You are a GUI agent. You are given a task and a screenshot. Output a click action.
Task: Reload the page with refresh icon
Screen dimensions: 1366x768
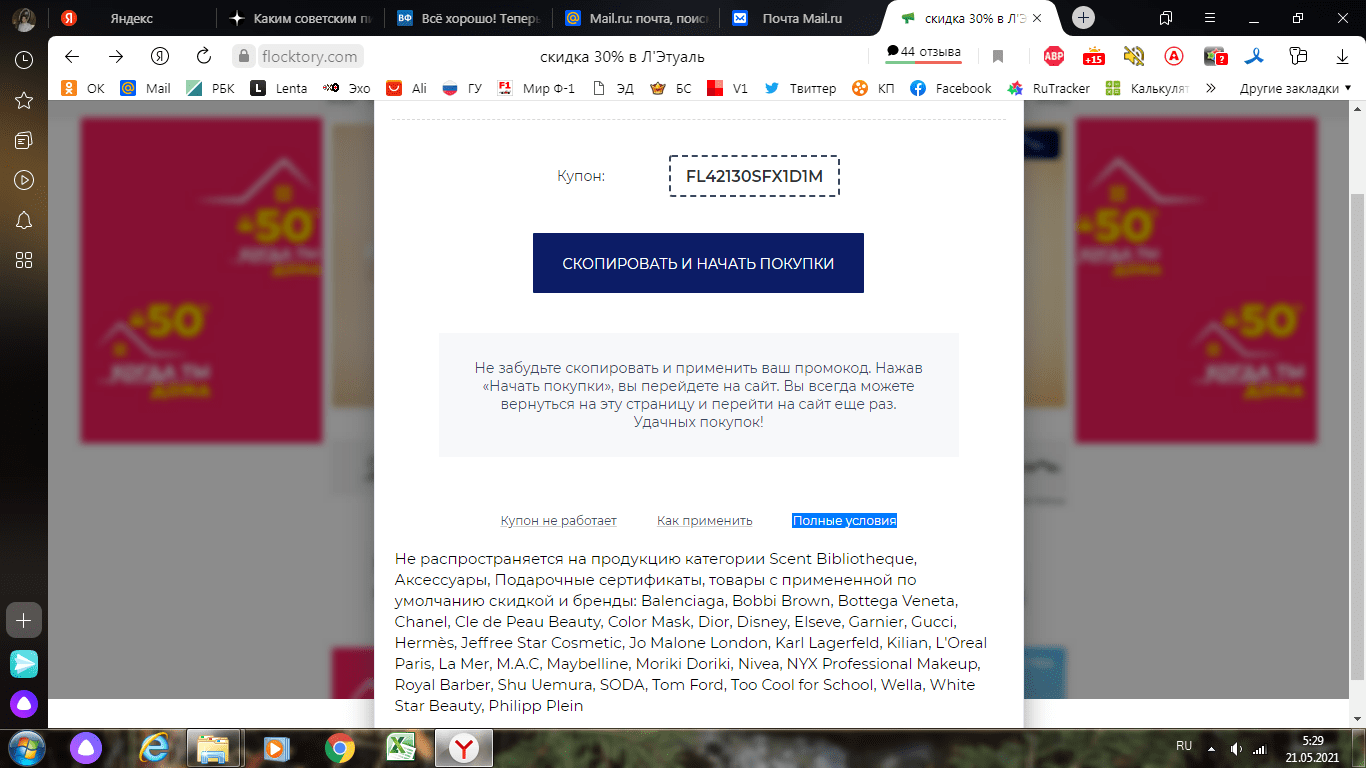[x=204, y=56]
